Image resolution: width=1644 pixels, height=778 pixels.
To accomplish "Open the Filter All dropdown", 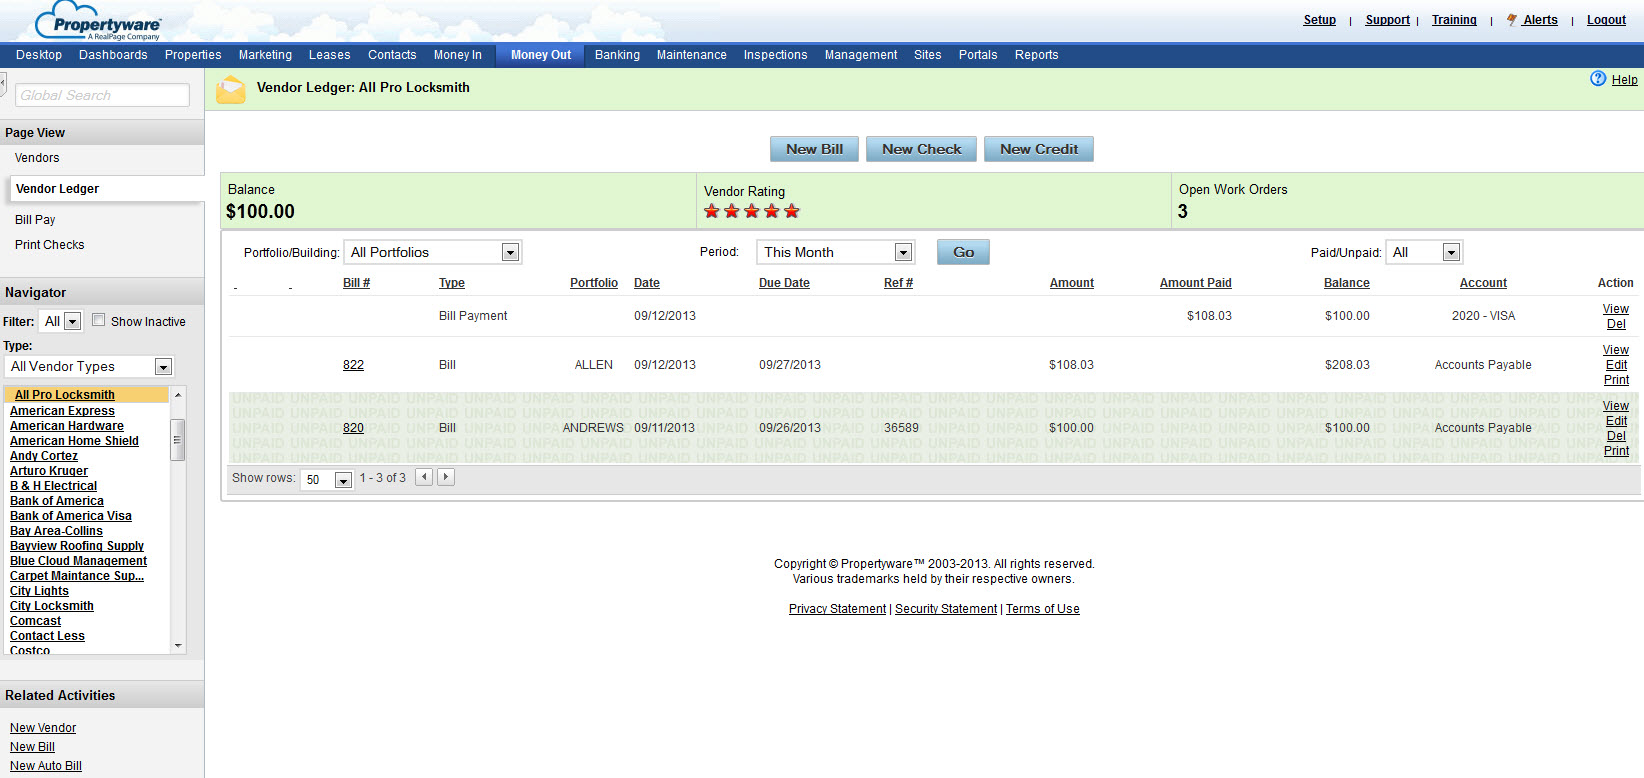I will click(x=61, y=321).
